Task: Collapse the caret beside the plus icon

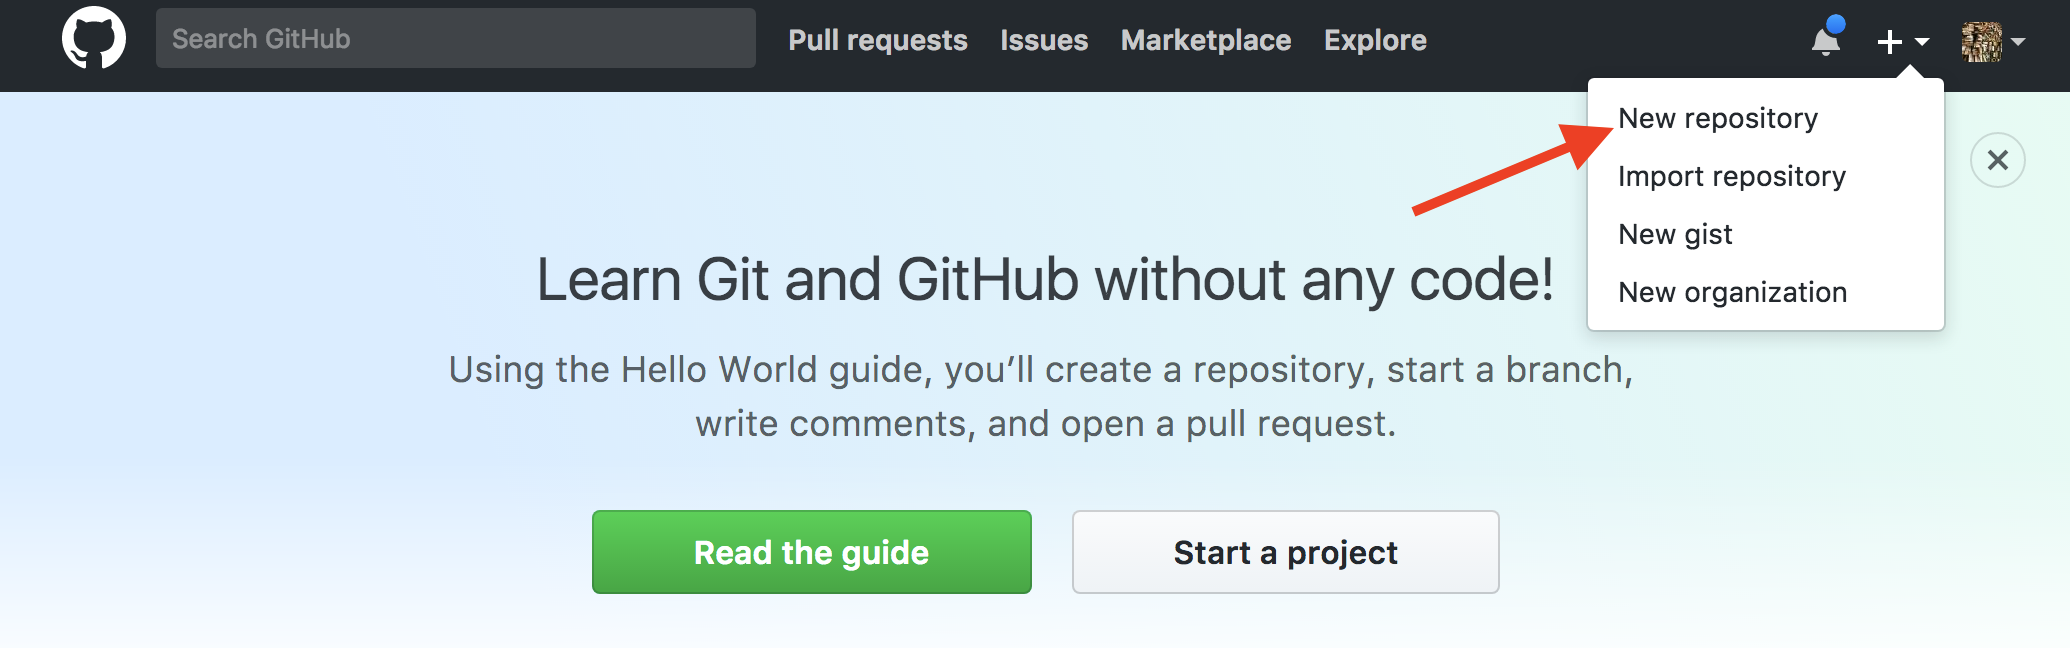Action: click(x=1922, y=42)
